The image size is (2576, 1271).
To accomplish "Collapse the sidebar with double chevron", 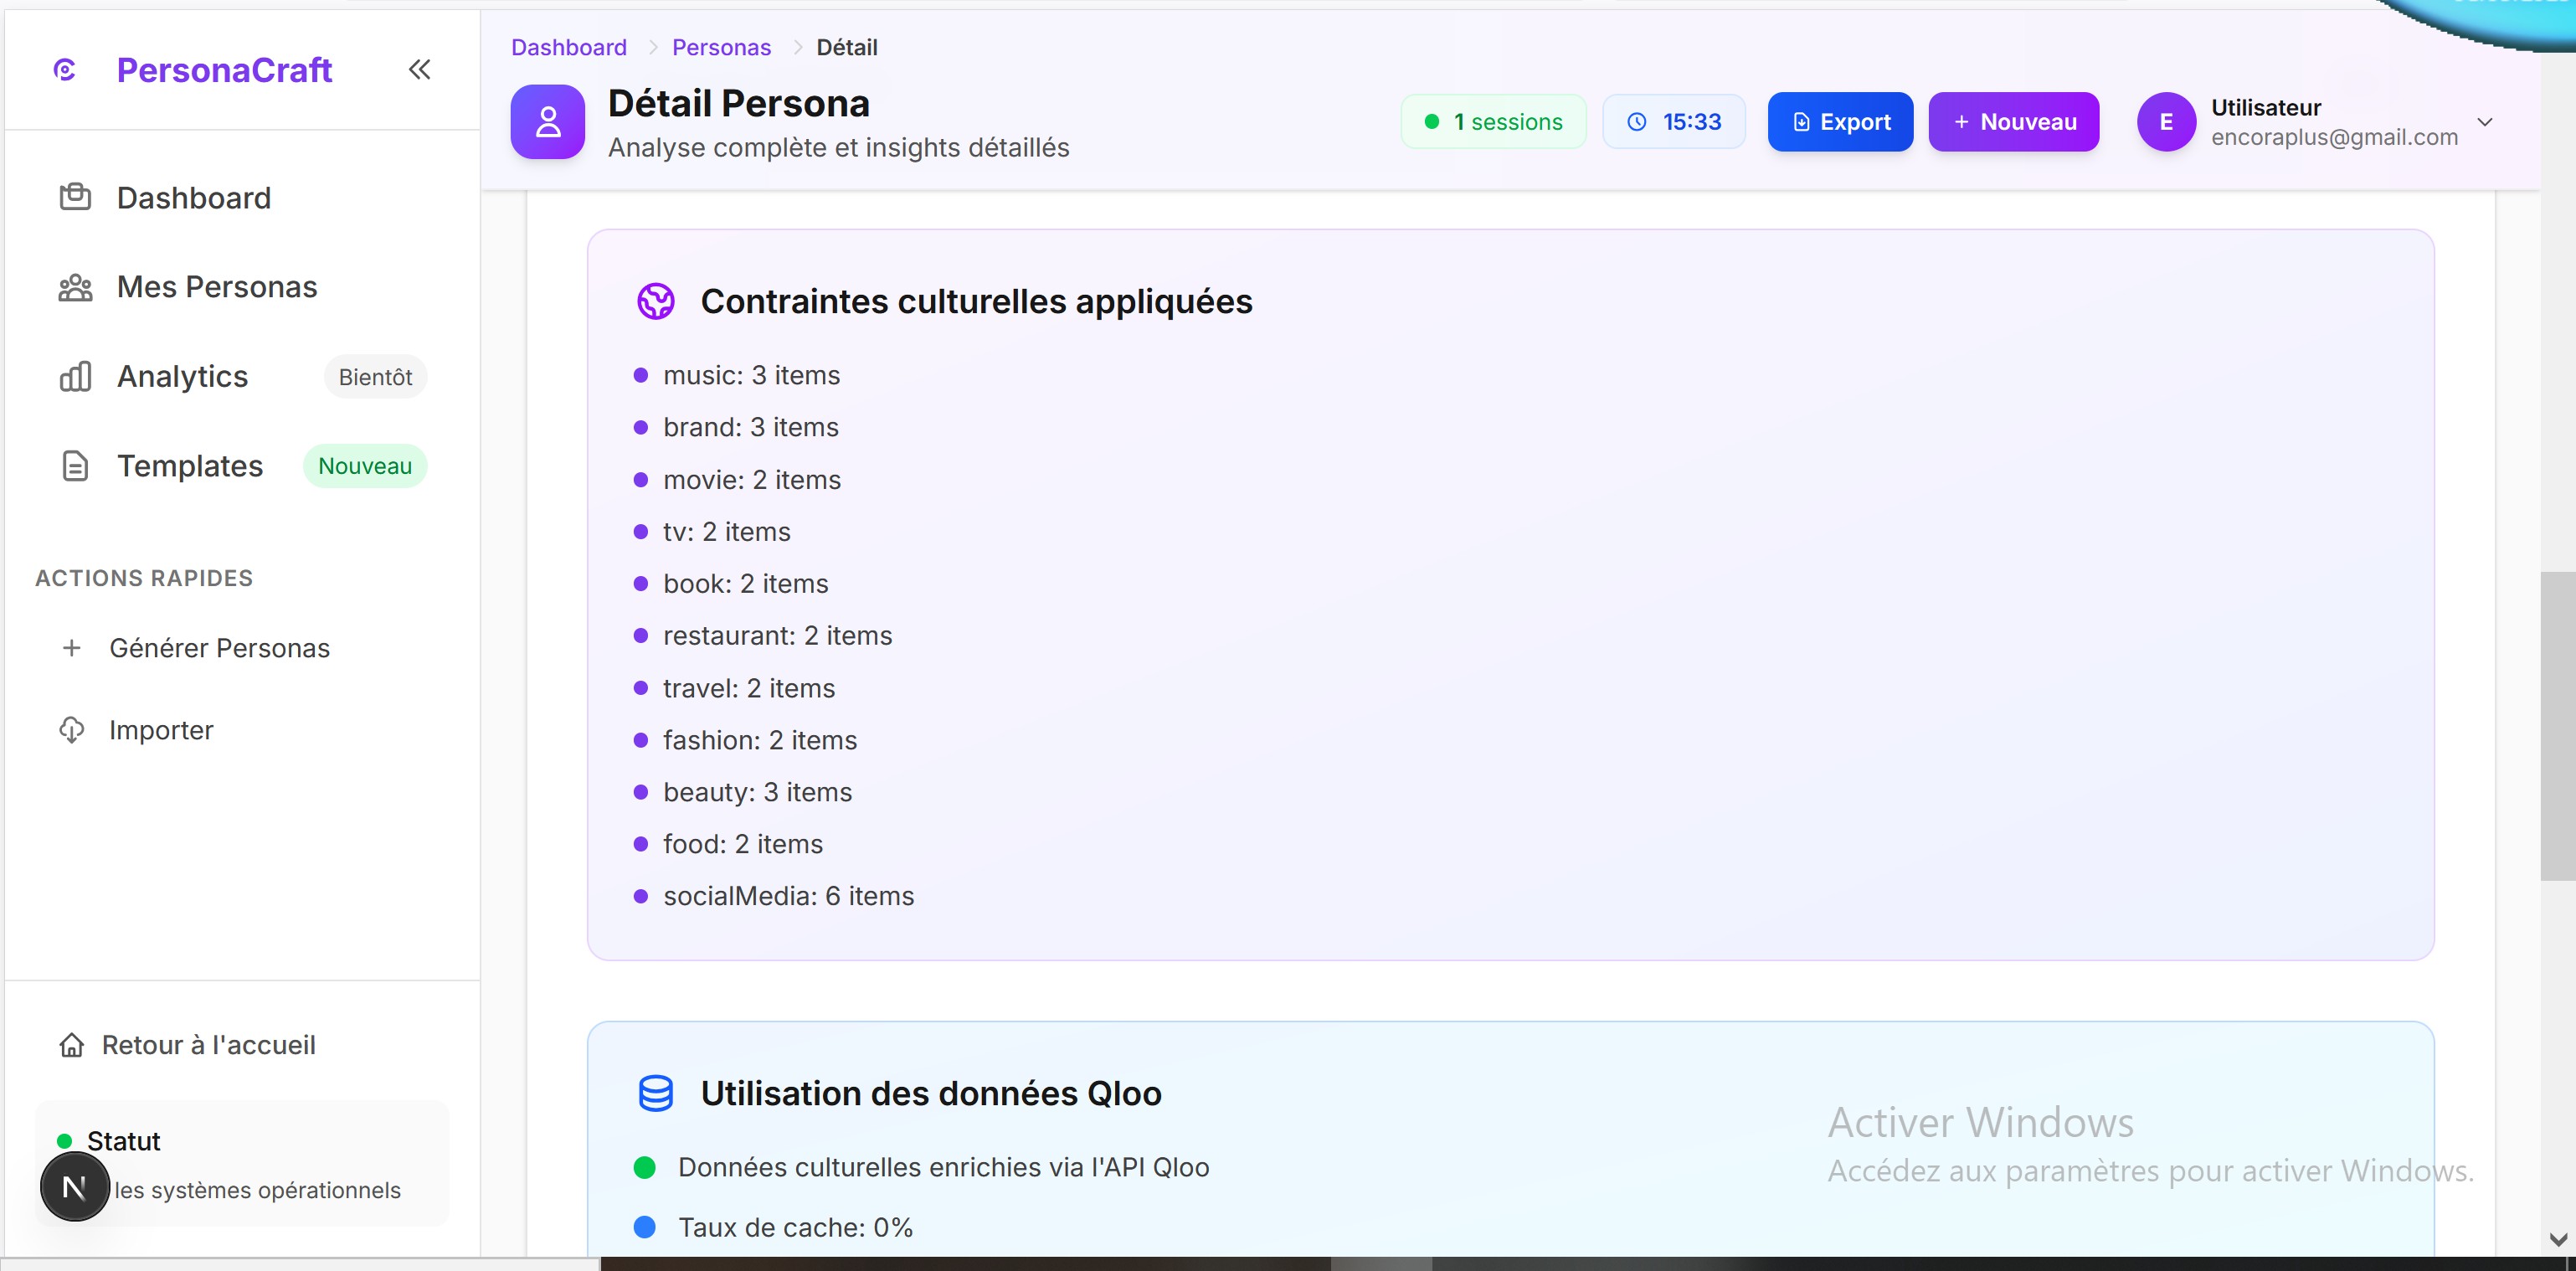I will (419, 69).
